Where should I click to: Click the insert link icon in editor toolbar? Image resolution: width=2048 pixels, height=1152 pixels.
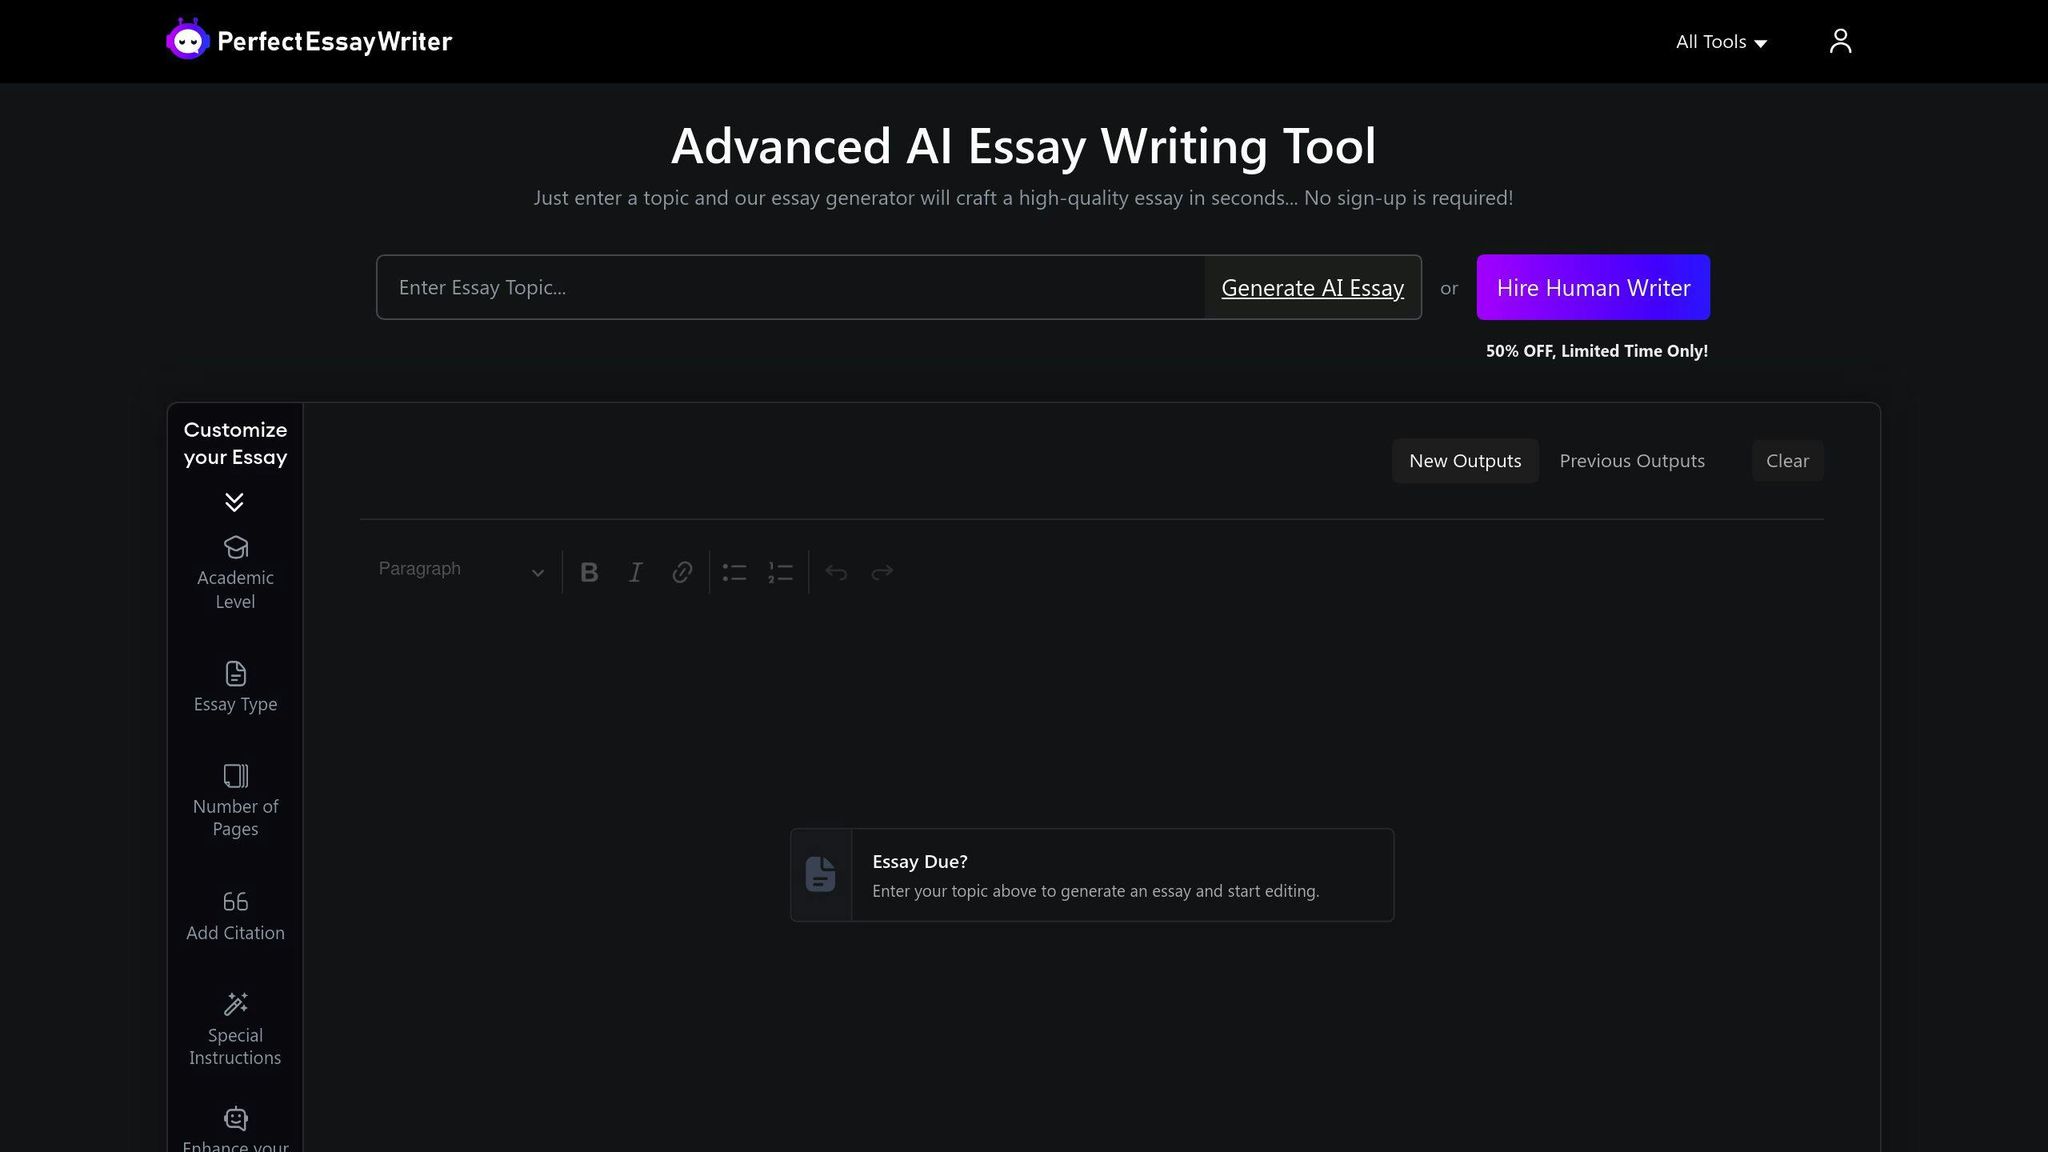pyautogui.click(x=683, y=572)
